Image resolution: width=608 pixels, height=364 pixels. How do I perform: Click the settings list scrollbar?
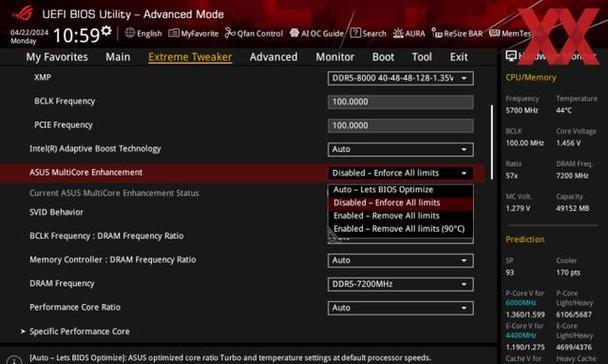[x=492, y=142]
